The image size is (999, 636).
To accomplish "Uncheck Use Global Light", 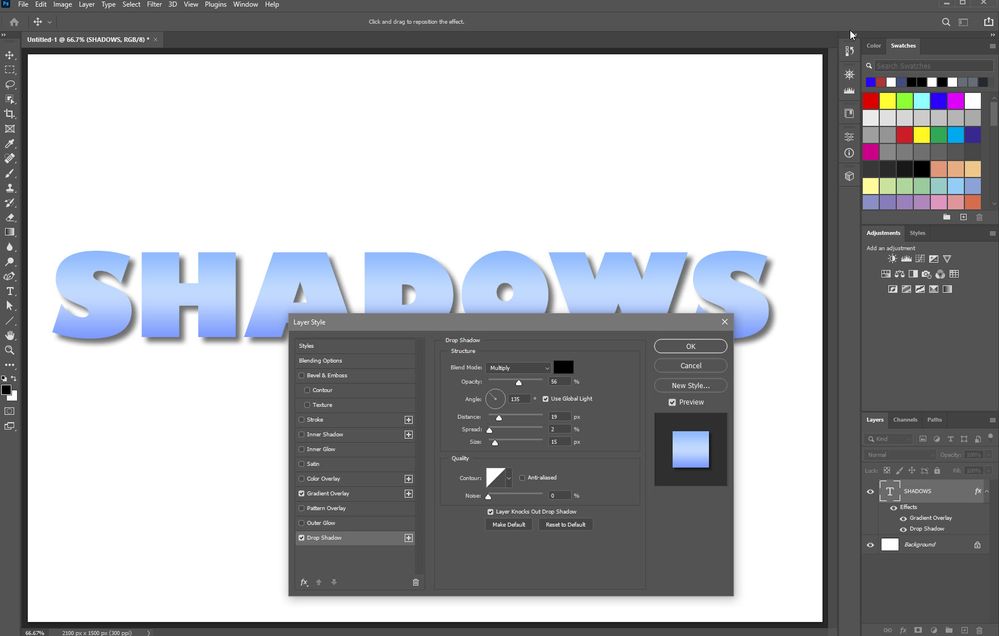I will pos(545,398).
